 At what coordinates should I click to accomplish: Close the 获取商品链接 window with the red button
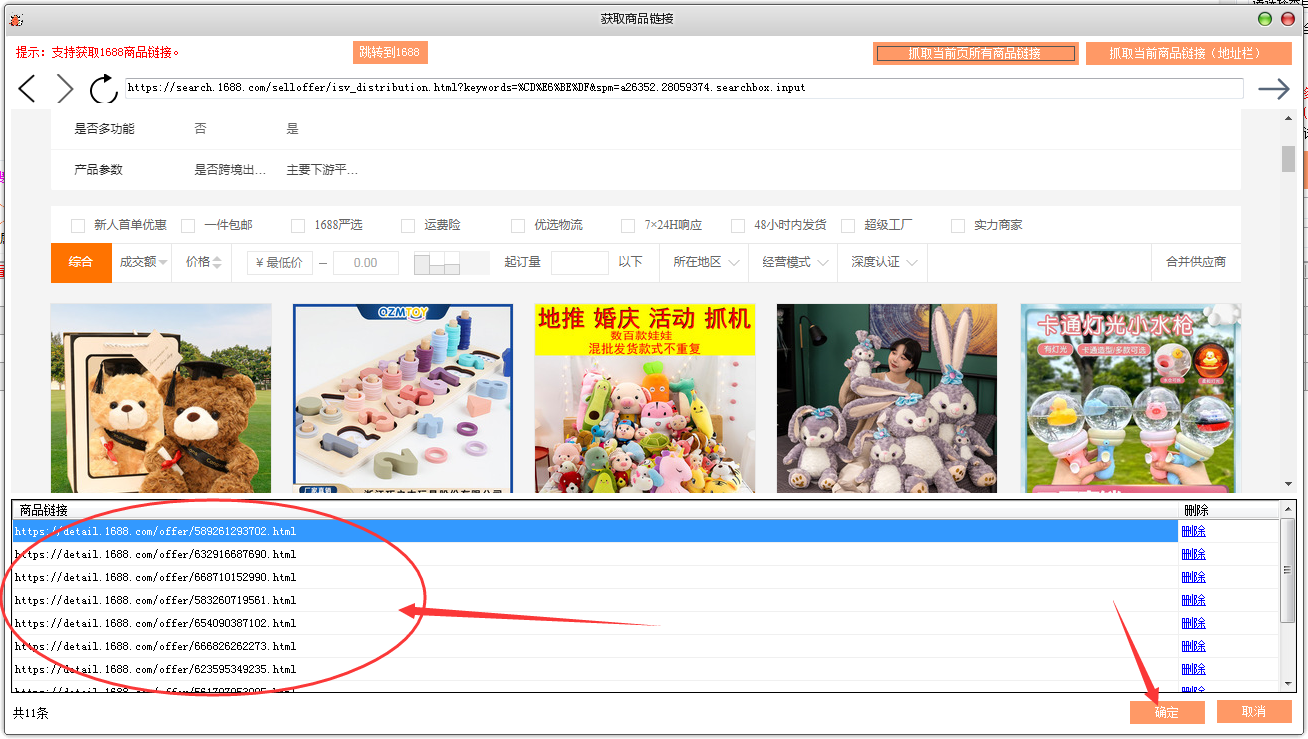click(x=1286, y=18)
